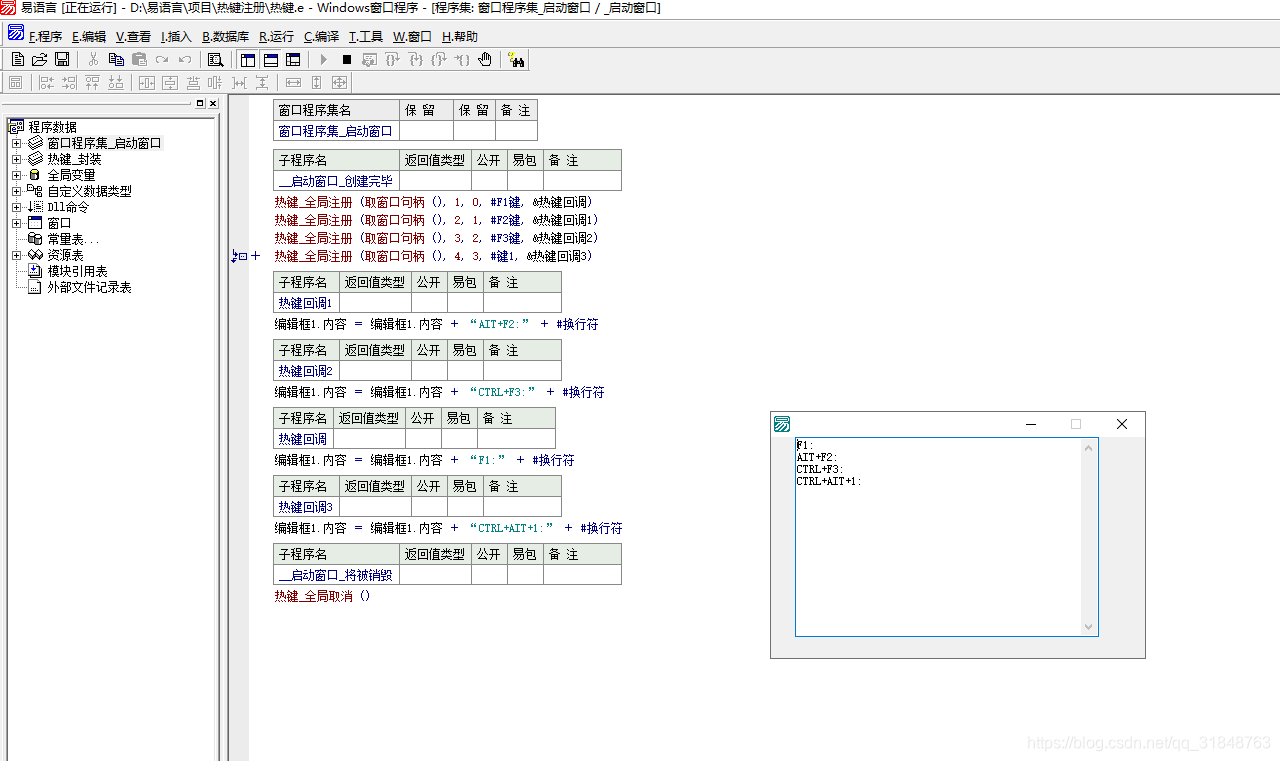
Task: Click the _启动窗口_创建完毕 subroutine name cell
Action: pyautogui.click(x=336, y=181)
